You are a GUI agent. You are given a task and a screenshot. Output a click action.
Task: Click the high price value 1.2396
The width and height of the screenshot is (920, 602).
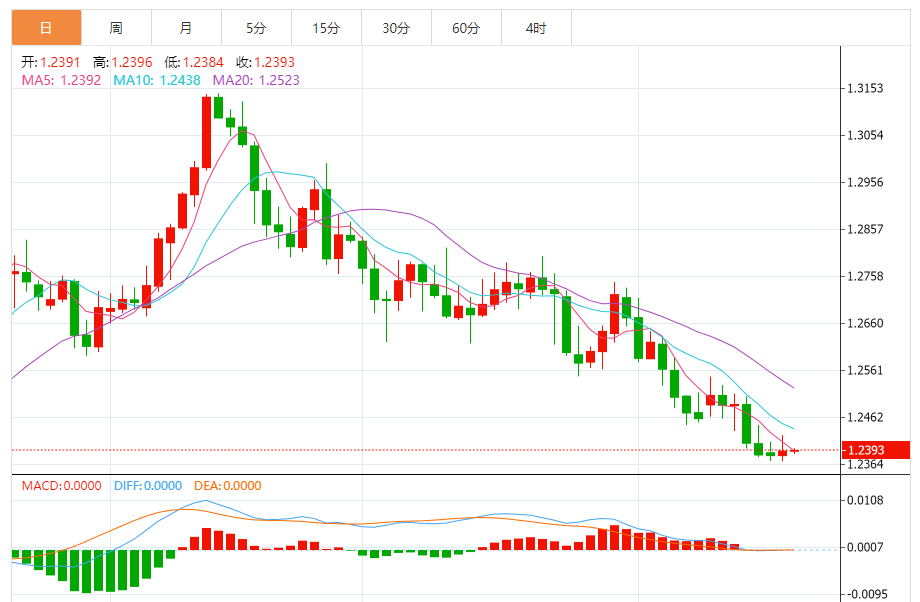pyautogui.click(x=132, y=62)
